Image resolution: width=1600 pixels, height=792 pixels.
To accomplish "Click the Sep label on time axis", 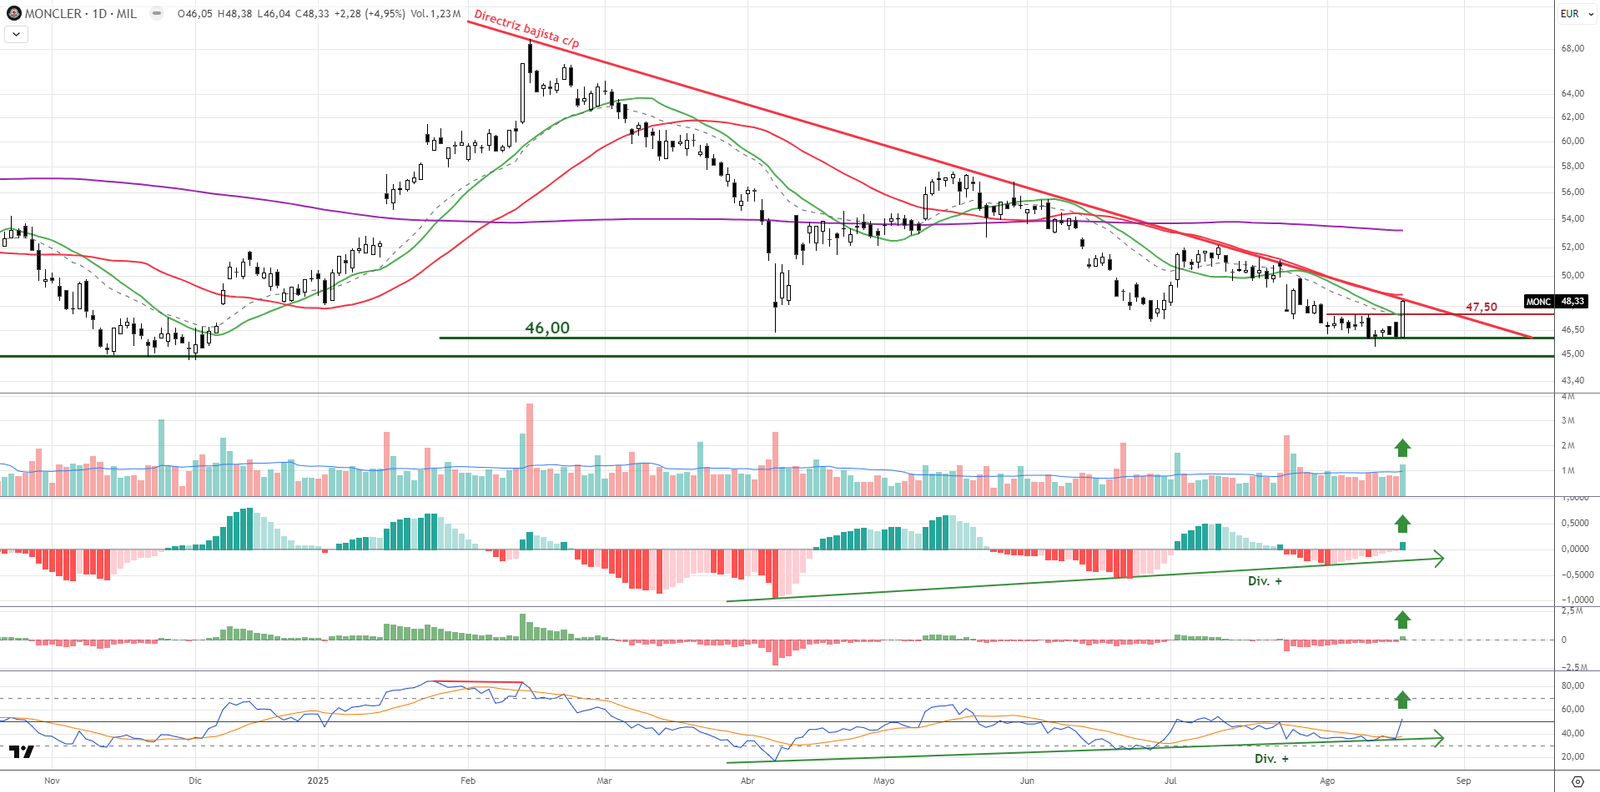I will (x=1463, y=781).
